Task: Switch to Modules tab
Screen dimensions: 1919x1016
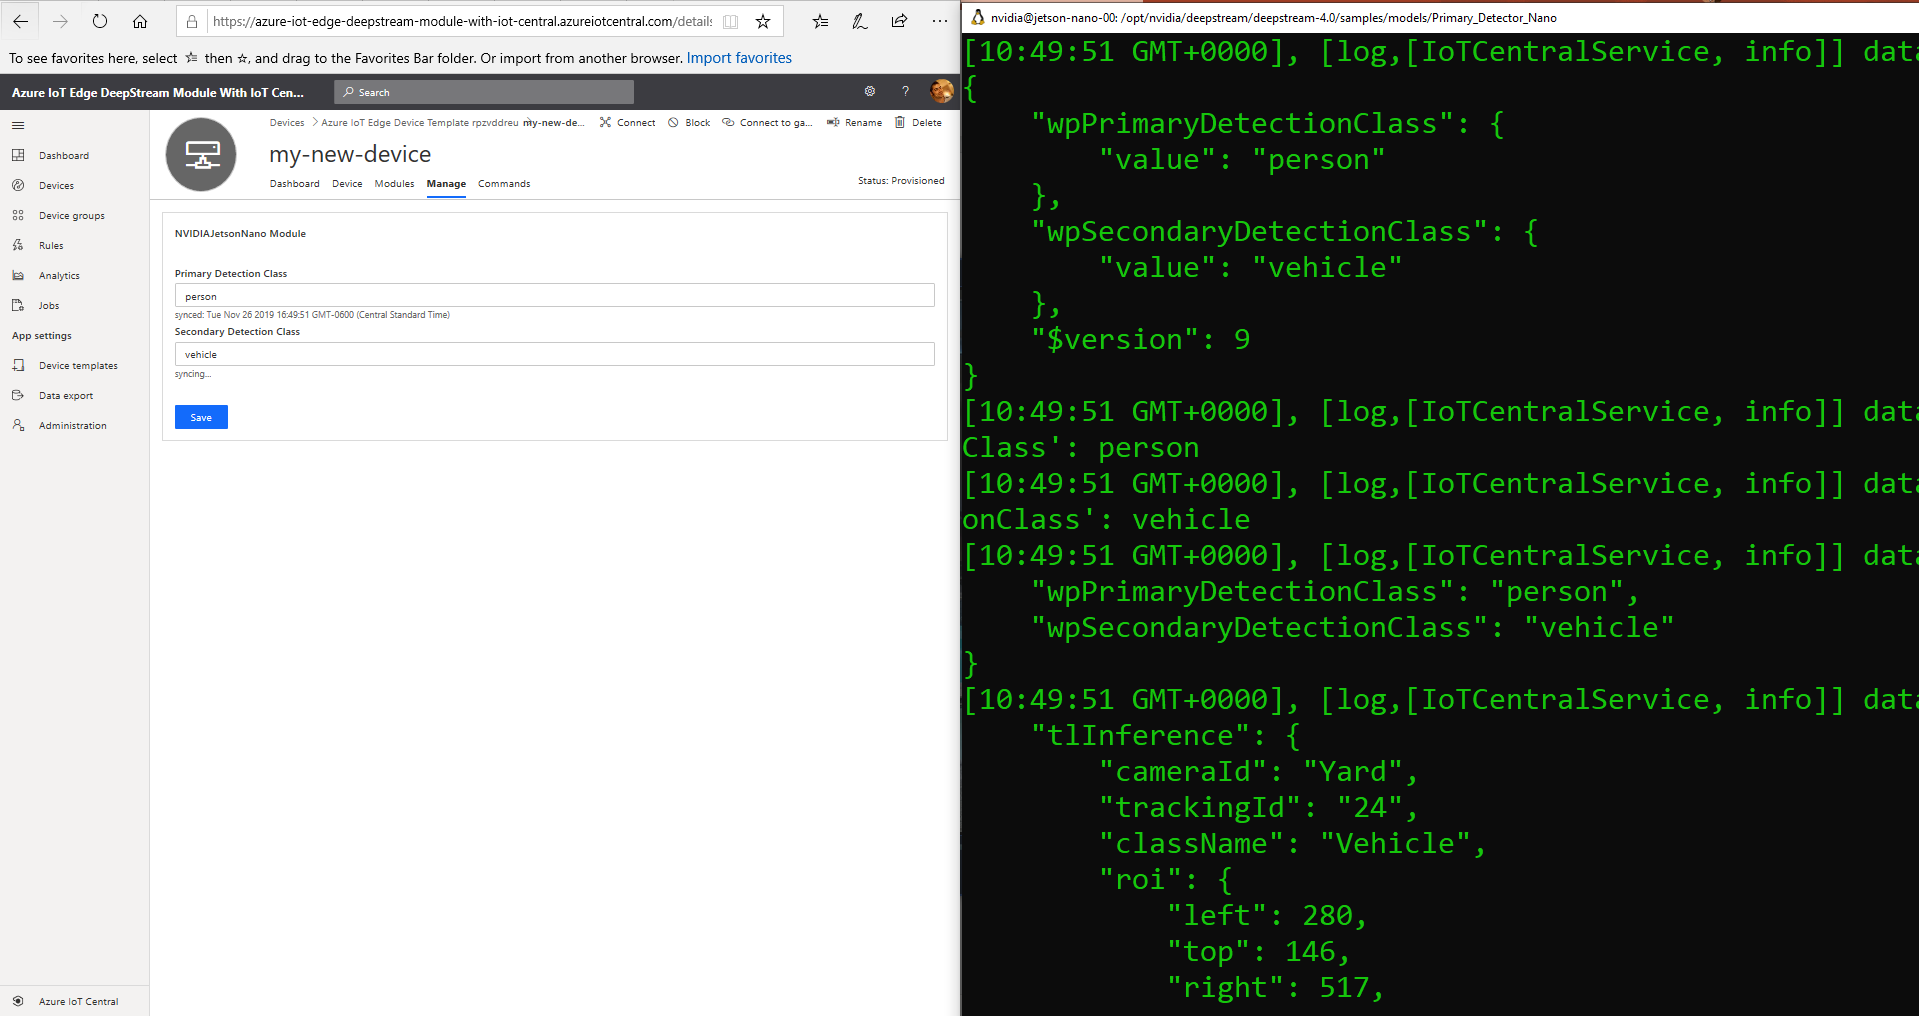Action: (x=394, y=184)
